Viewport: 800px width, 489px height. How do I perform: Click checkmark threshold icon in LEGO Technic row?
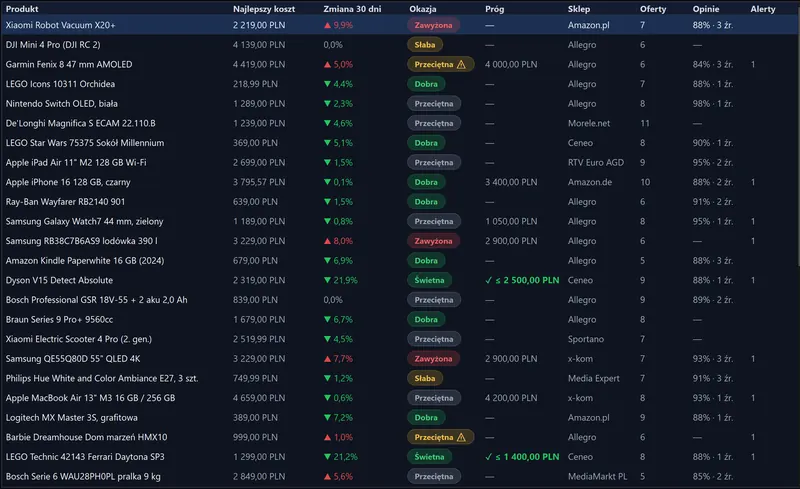(x=489, y=457)
